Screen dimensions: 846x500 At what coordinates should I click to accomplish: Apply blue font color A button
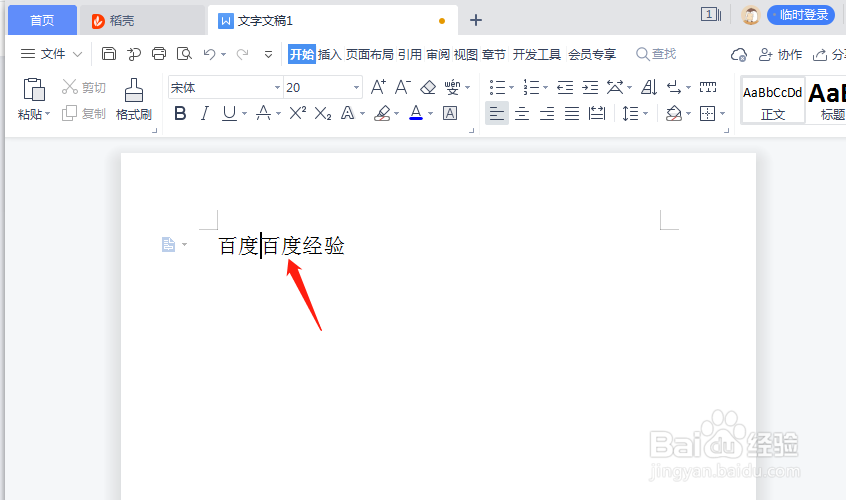(416, 113)
